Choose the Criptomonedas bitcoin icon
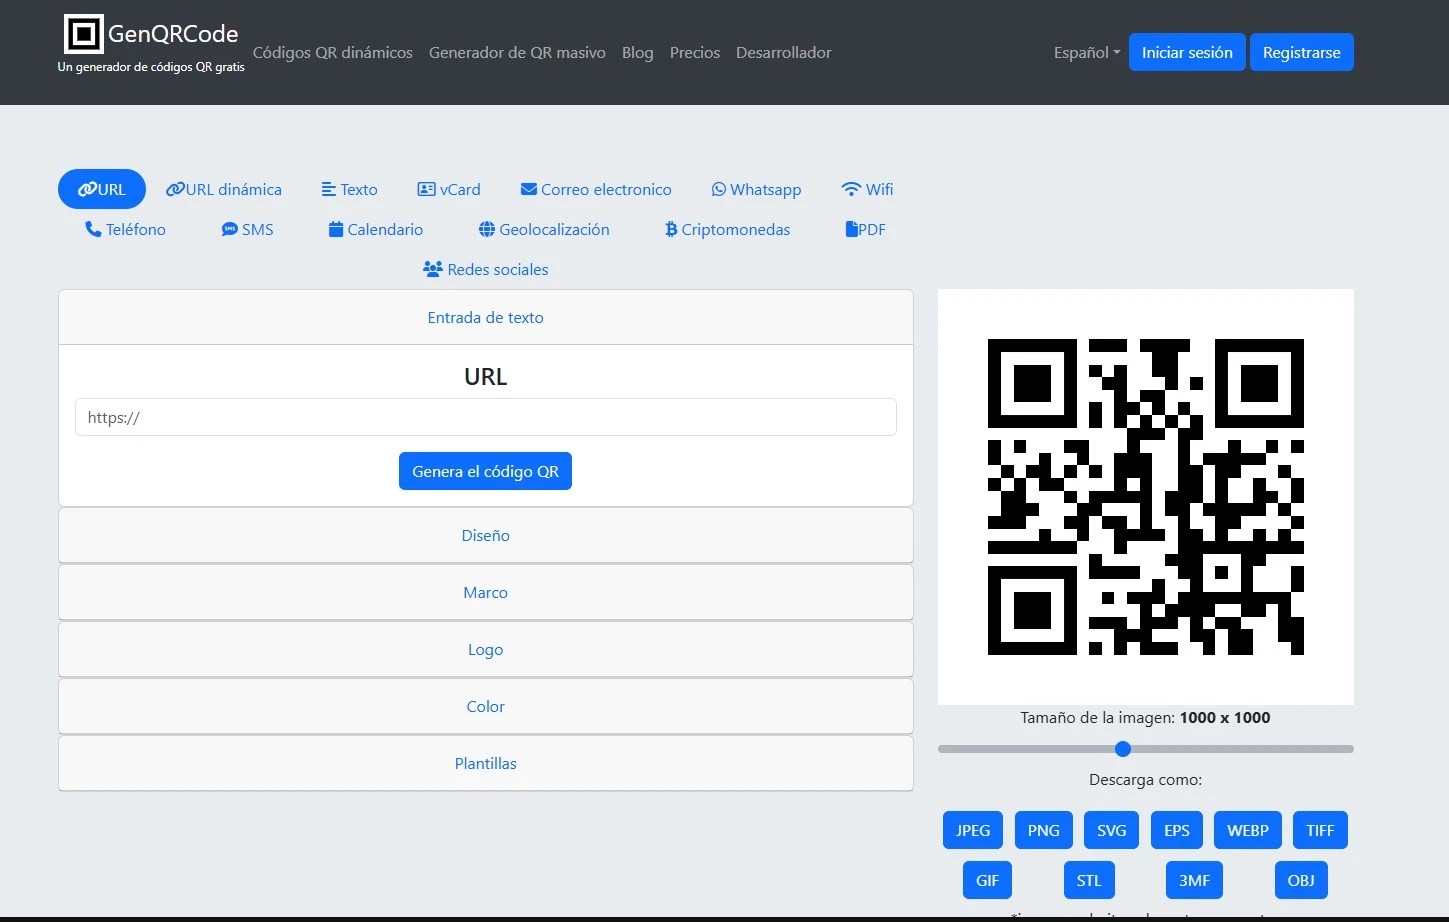This screenshot has height=922, width=1449. tap(671, 230)
